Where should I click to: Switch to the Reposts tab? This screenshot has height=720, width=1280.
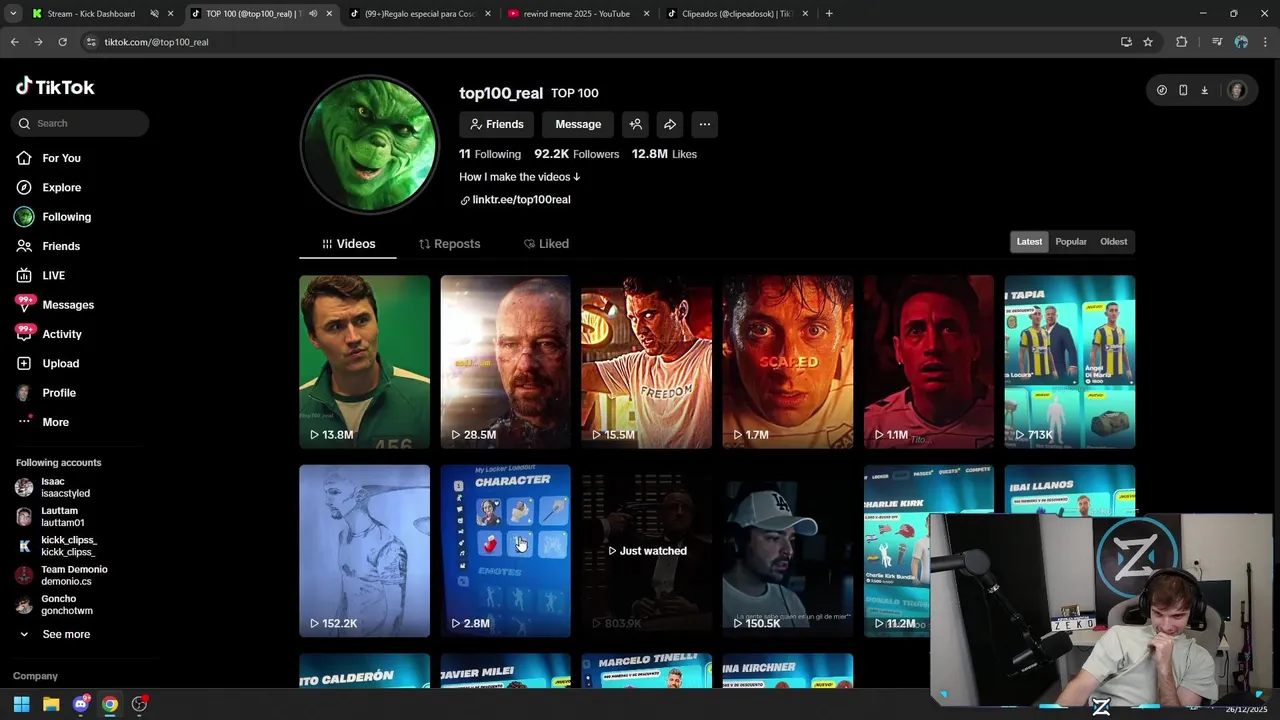coord(449,244)
